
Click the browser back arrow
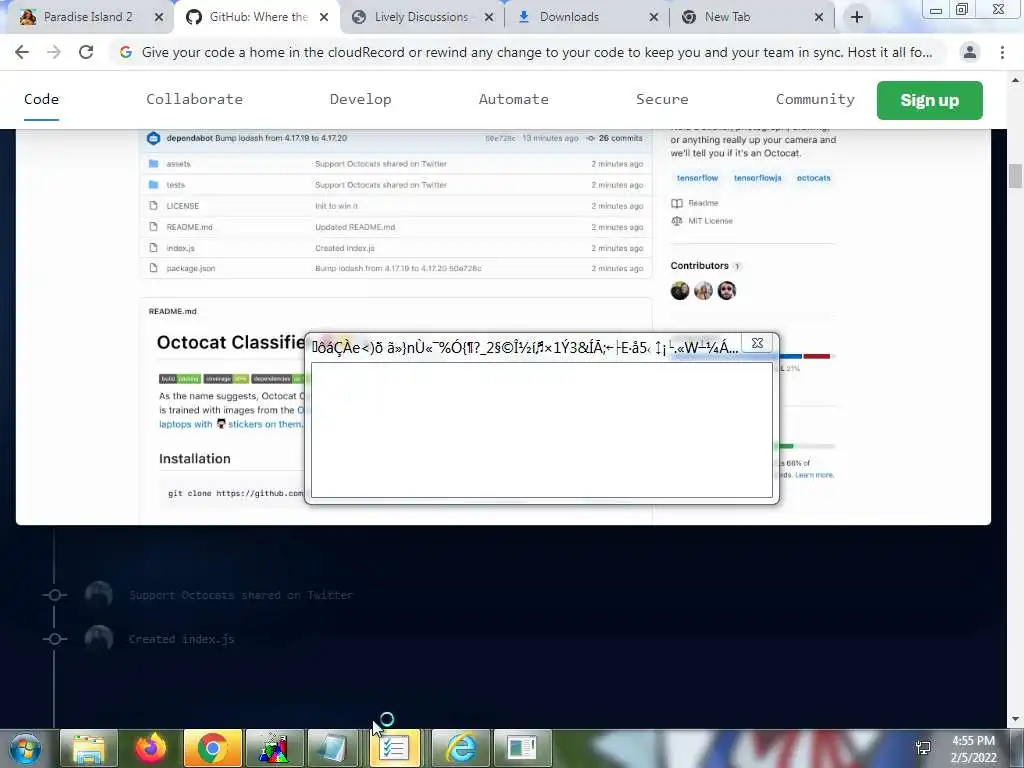click(x=22, y=52)
